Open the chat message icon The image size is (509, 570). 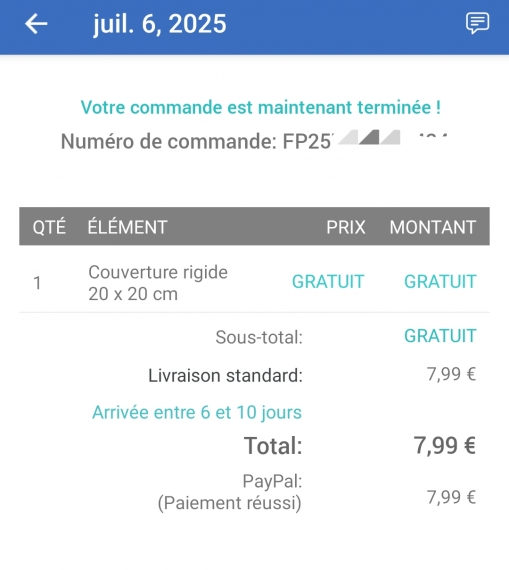[477, 23]
